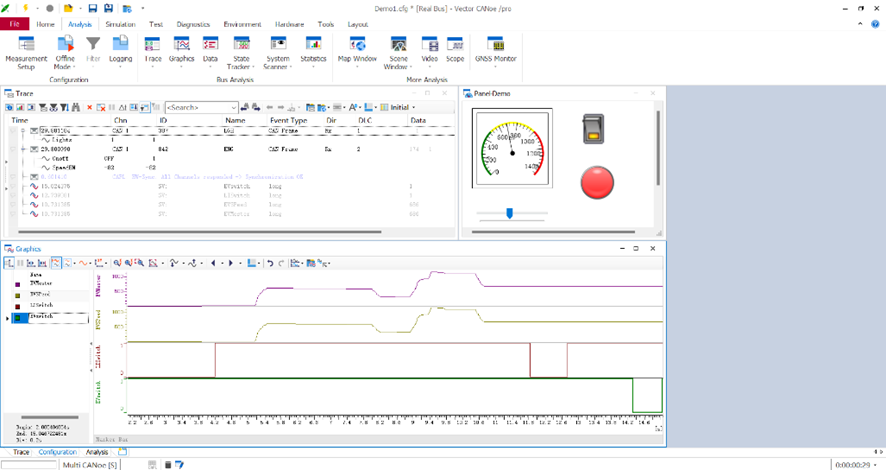
Task: Click the blue slider handle in Panel-Demo
Action: click(x=510, y=213)
